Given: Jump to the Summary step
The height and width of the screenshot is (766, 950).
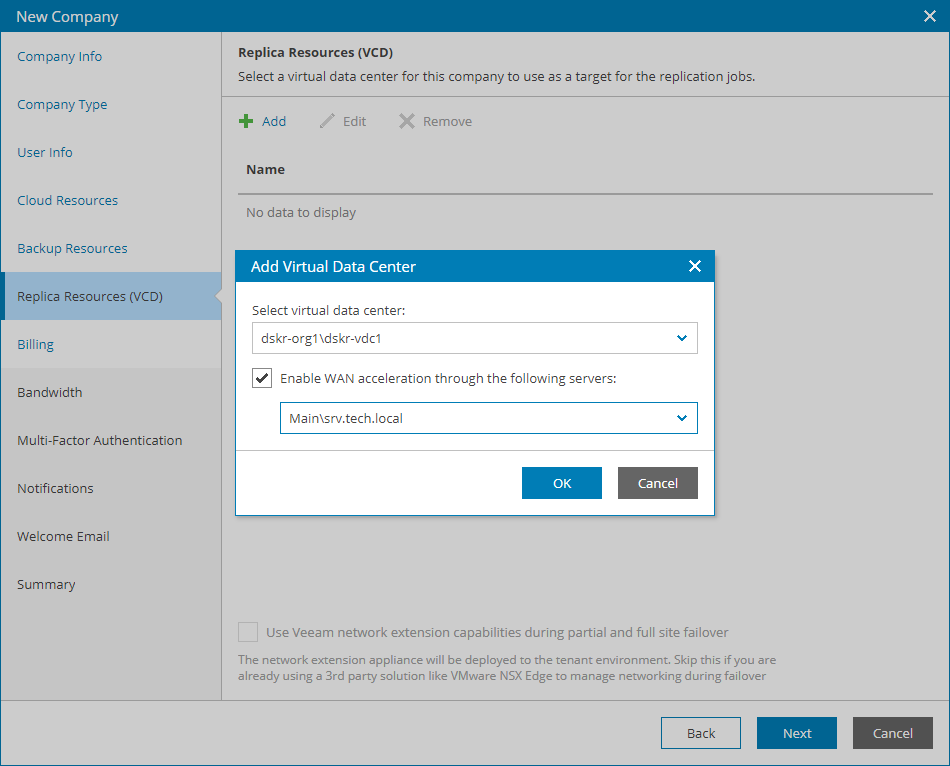Looking at the screenshot, I should (46, 584).
